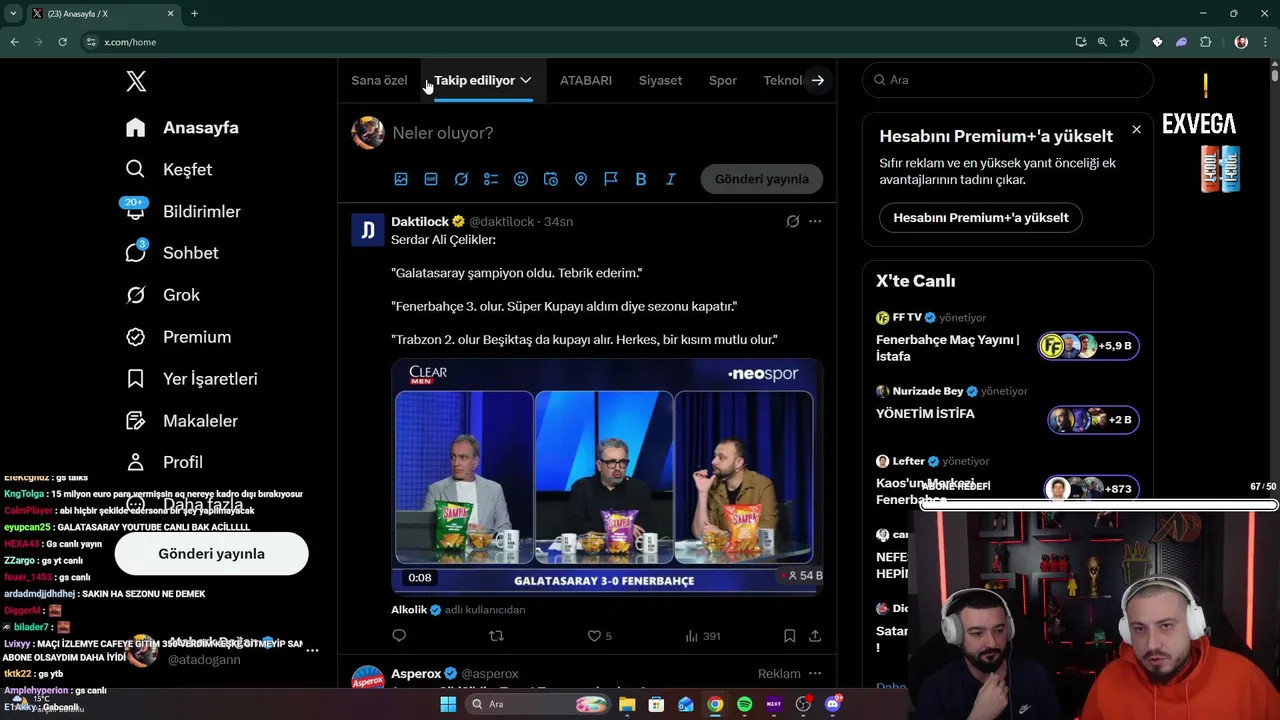Dismiss Premium+ upgrade card
1280x720 pixels.
tap(1136, 130)
